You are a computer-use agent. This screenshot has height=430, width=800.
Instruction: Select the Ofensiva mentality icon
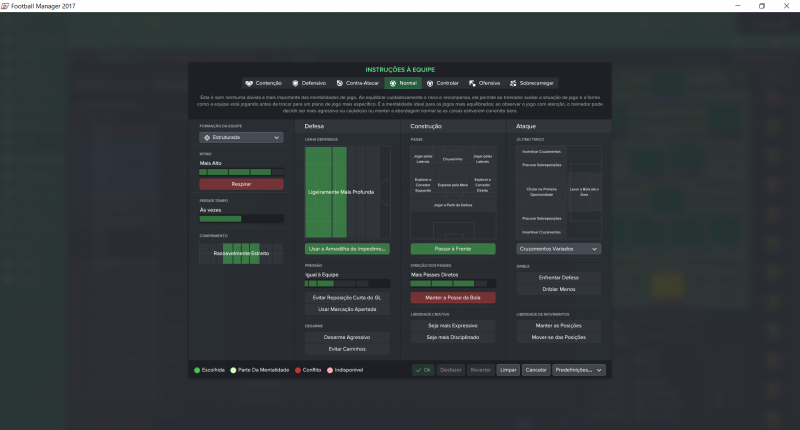[x=472, y=83]
